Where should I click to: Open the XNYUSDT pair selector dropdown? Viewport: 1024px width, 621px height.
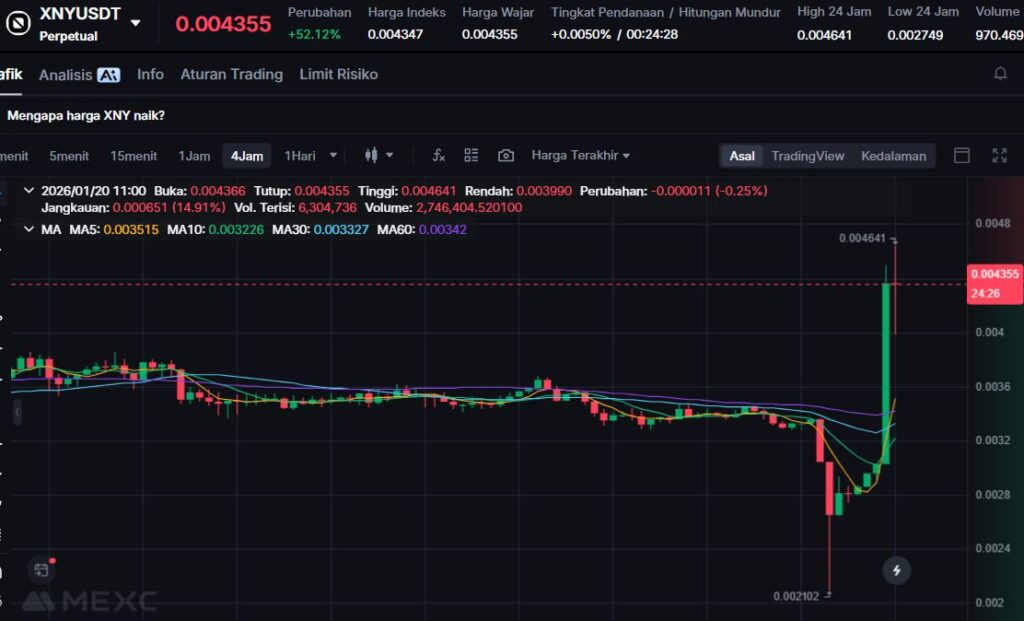coord(136,22)
